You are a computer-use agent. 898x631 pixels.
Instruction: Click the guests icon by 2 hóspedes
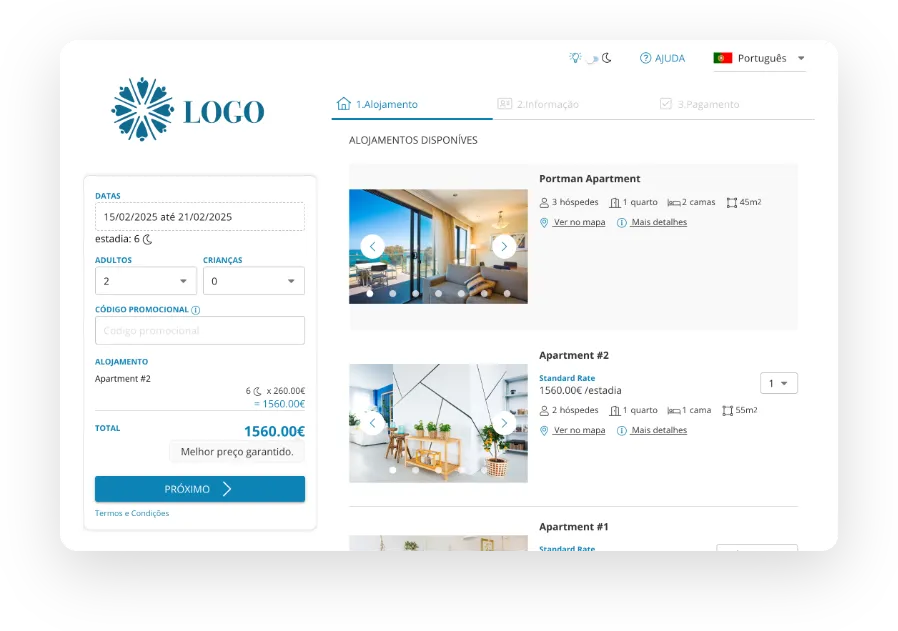pos(544,411)
